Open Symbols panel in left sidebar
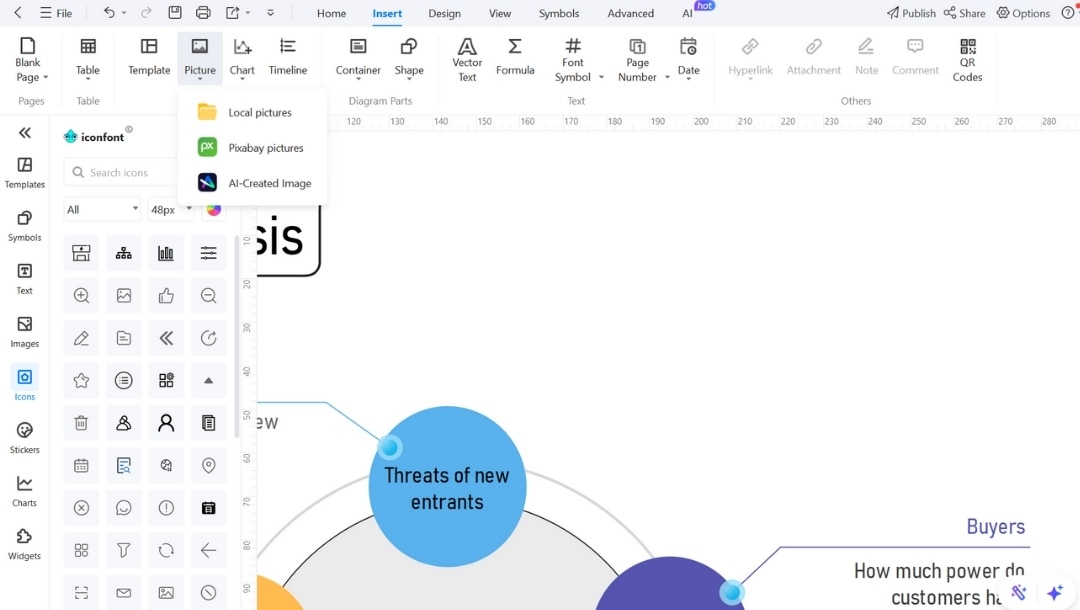The height and width of the screenshot is (610, 1080). point(25,225)
